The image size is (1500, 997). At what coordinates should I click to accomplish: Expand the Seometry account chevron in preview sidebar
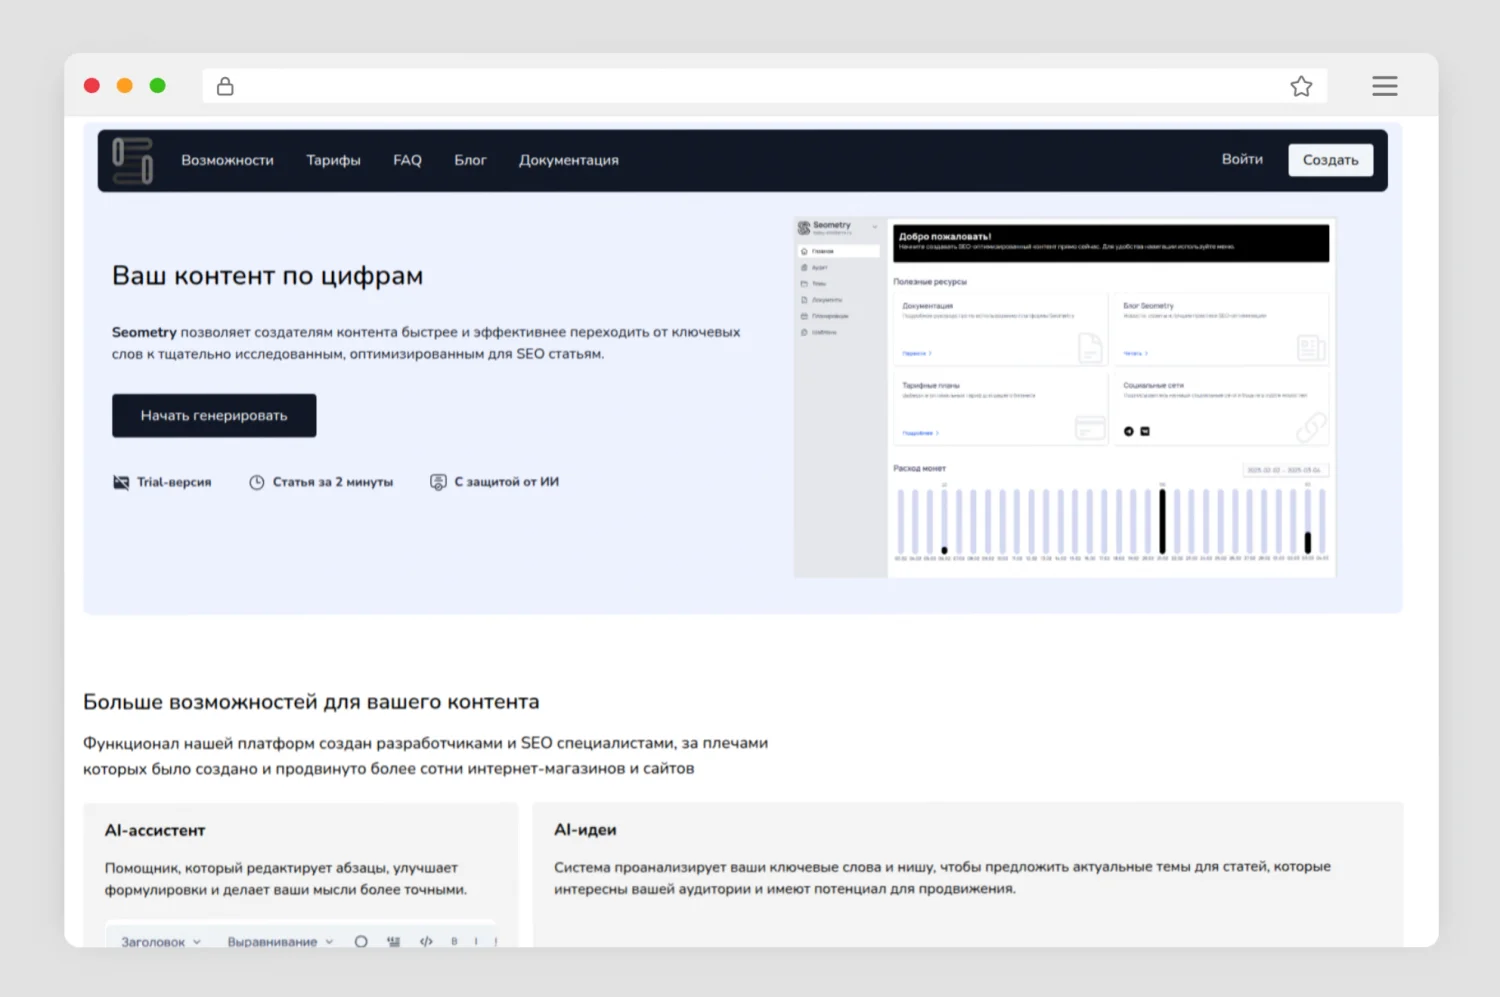[x=874, y=227]
